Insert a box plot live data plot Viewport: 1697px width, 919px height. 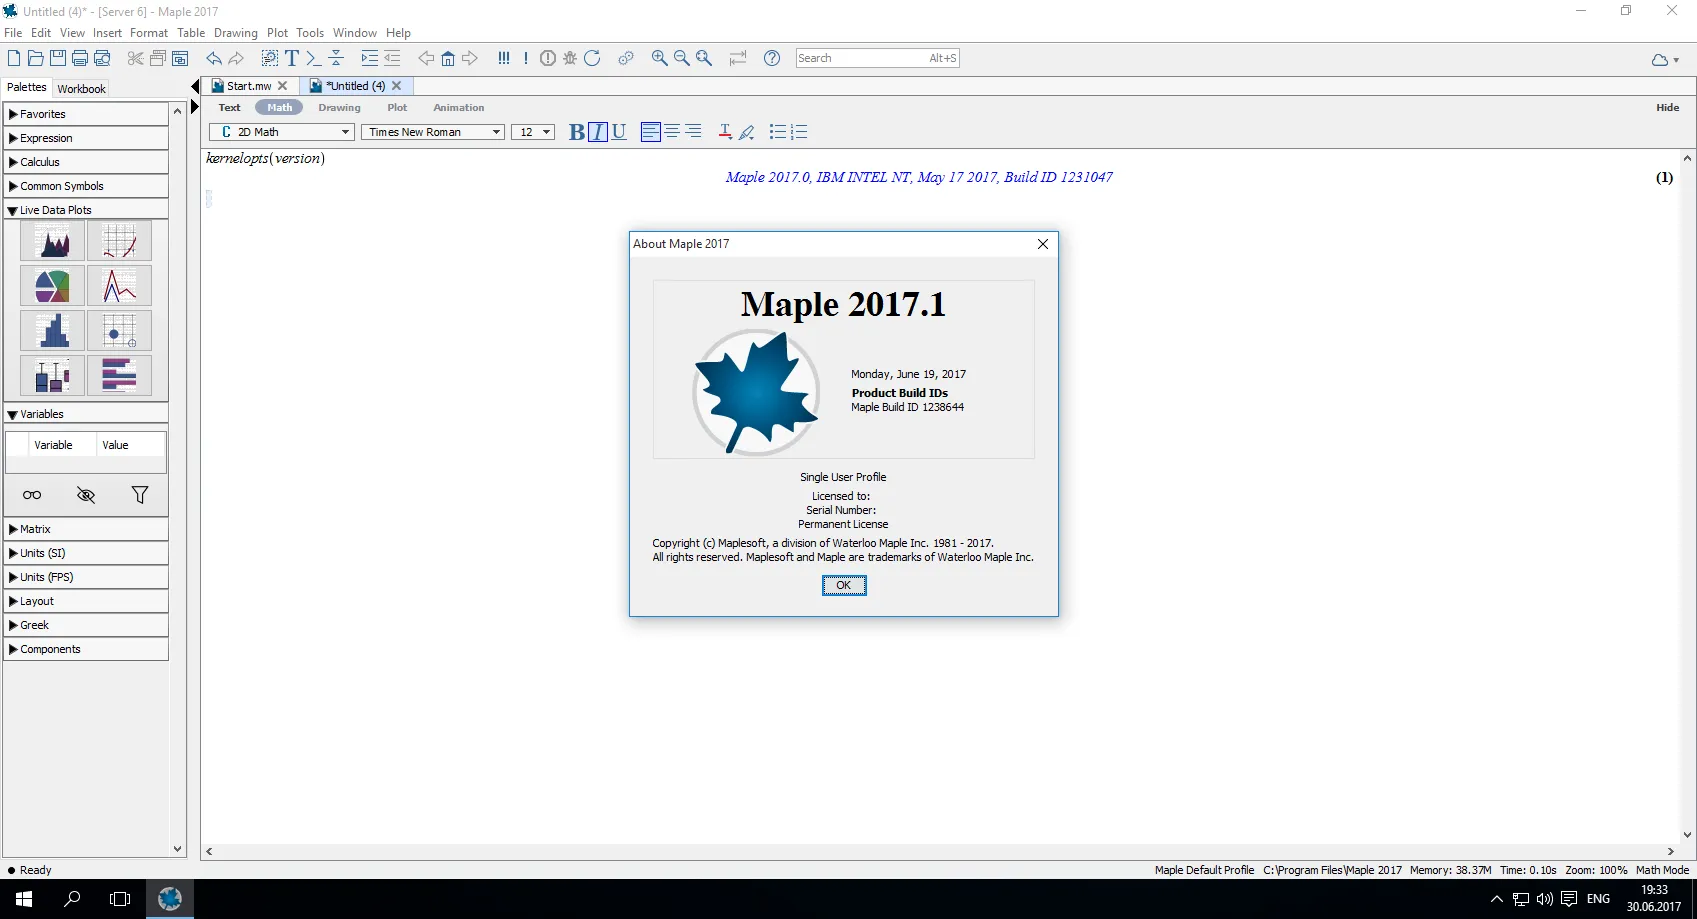point(52,376)
